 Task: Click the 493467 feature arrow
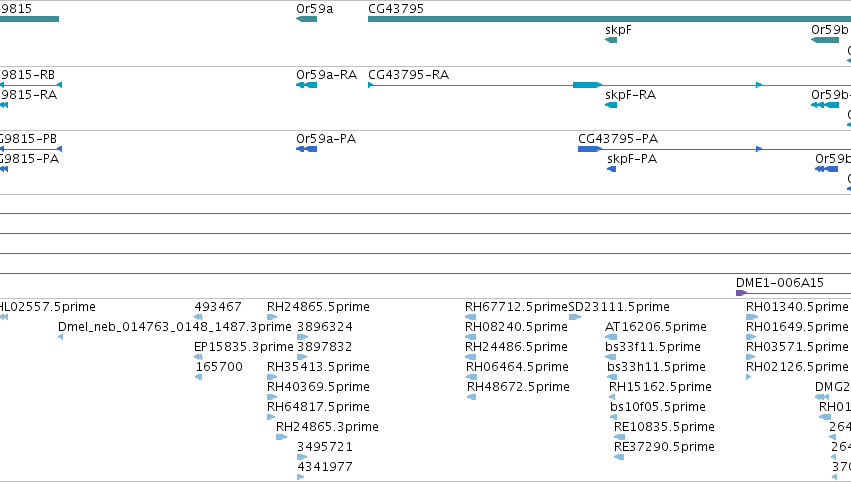(199, 317)
